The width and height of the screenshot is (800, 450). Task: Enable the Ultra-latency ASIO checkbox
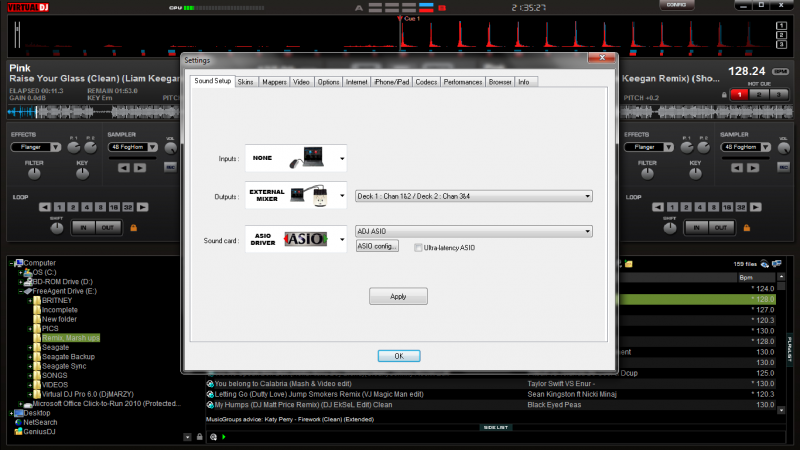tap(419, 246)
